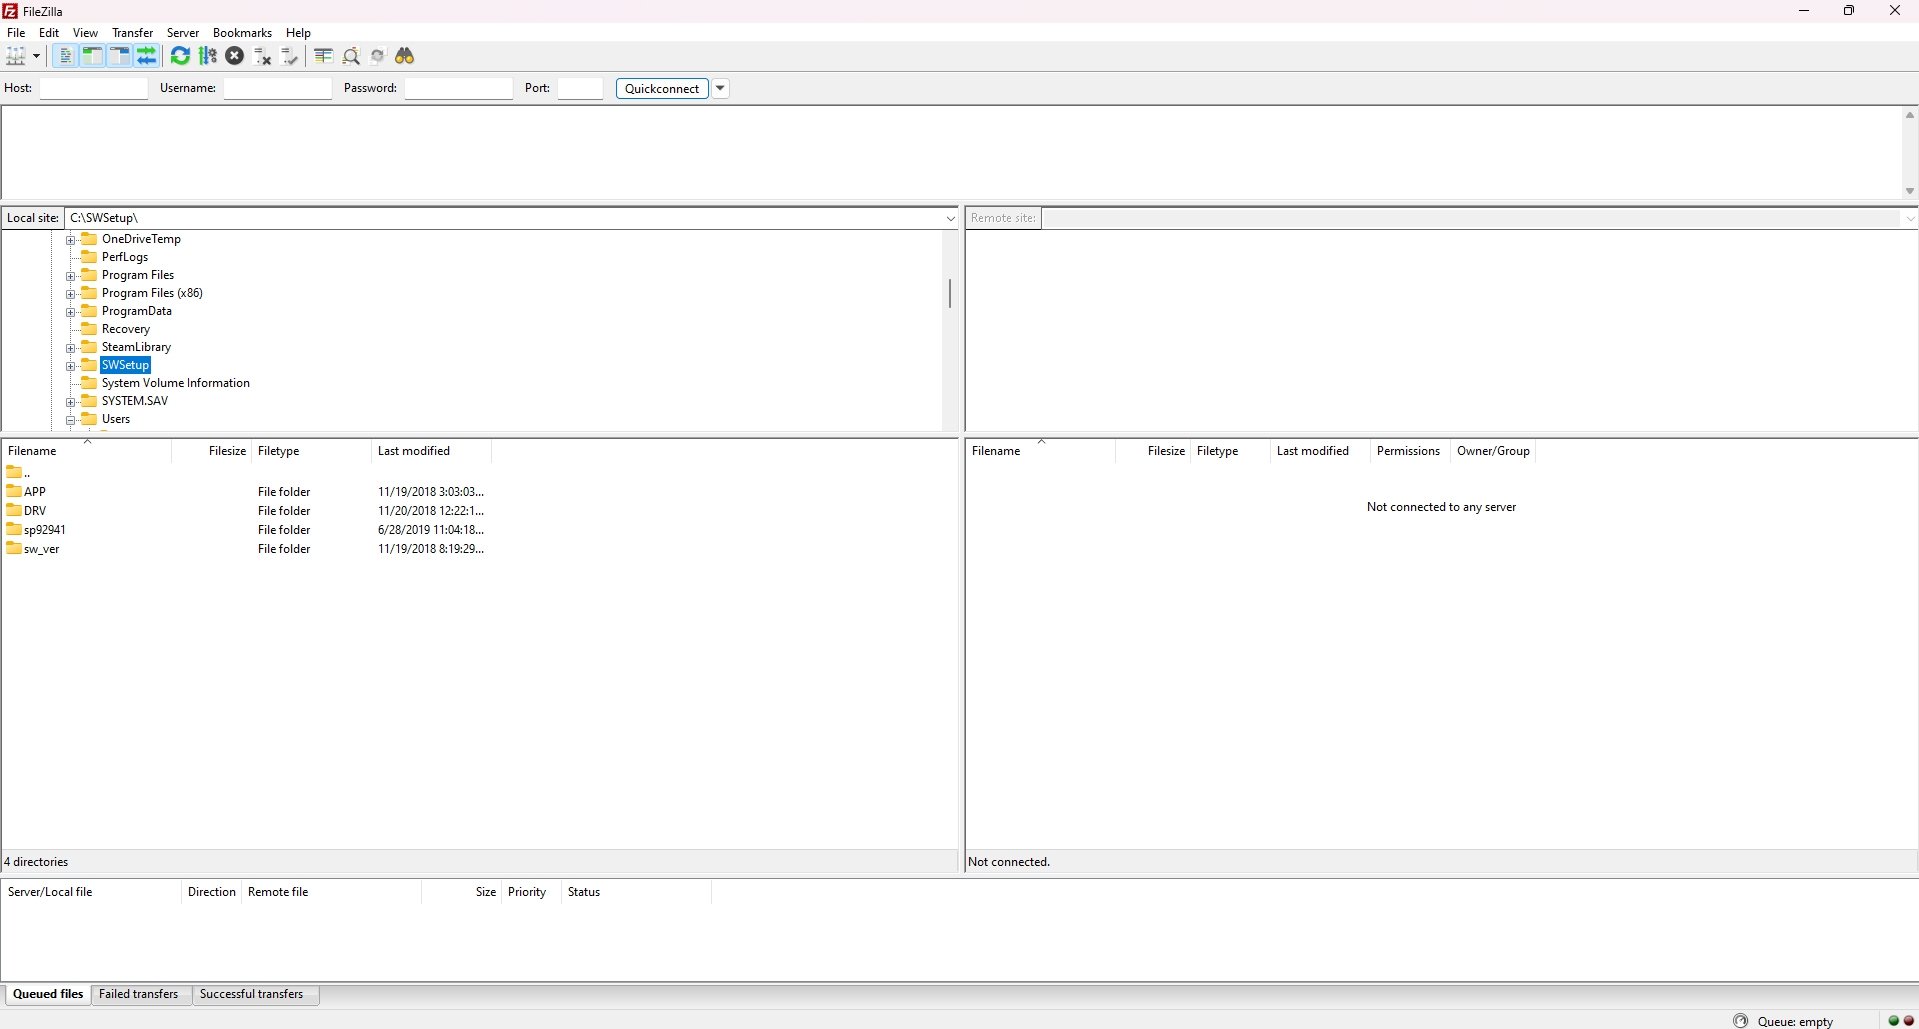This screenshot has width=1919, height=1029.
Task: Open the Edit menu
Action: click(x=49, y=33)
